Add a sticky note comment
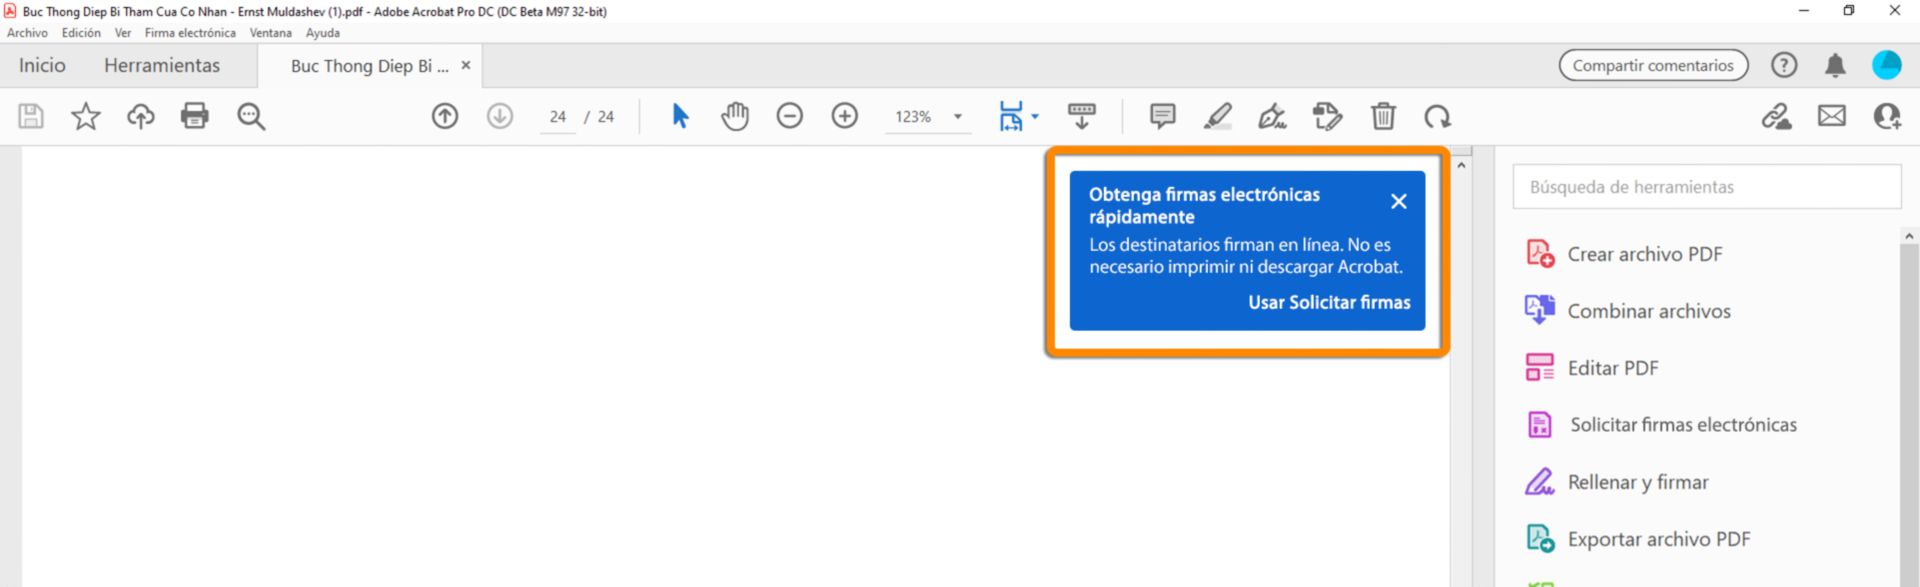The height and width of the screenshot is (587, 1920). 1163,116
